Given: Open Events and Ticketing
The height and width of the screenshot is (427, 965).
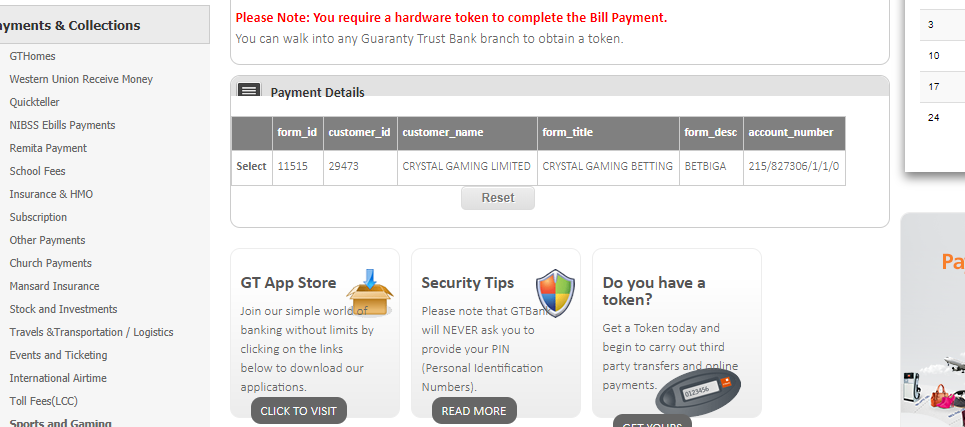Looking at the screenshot, I should (x=58, y=355).
